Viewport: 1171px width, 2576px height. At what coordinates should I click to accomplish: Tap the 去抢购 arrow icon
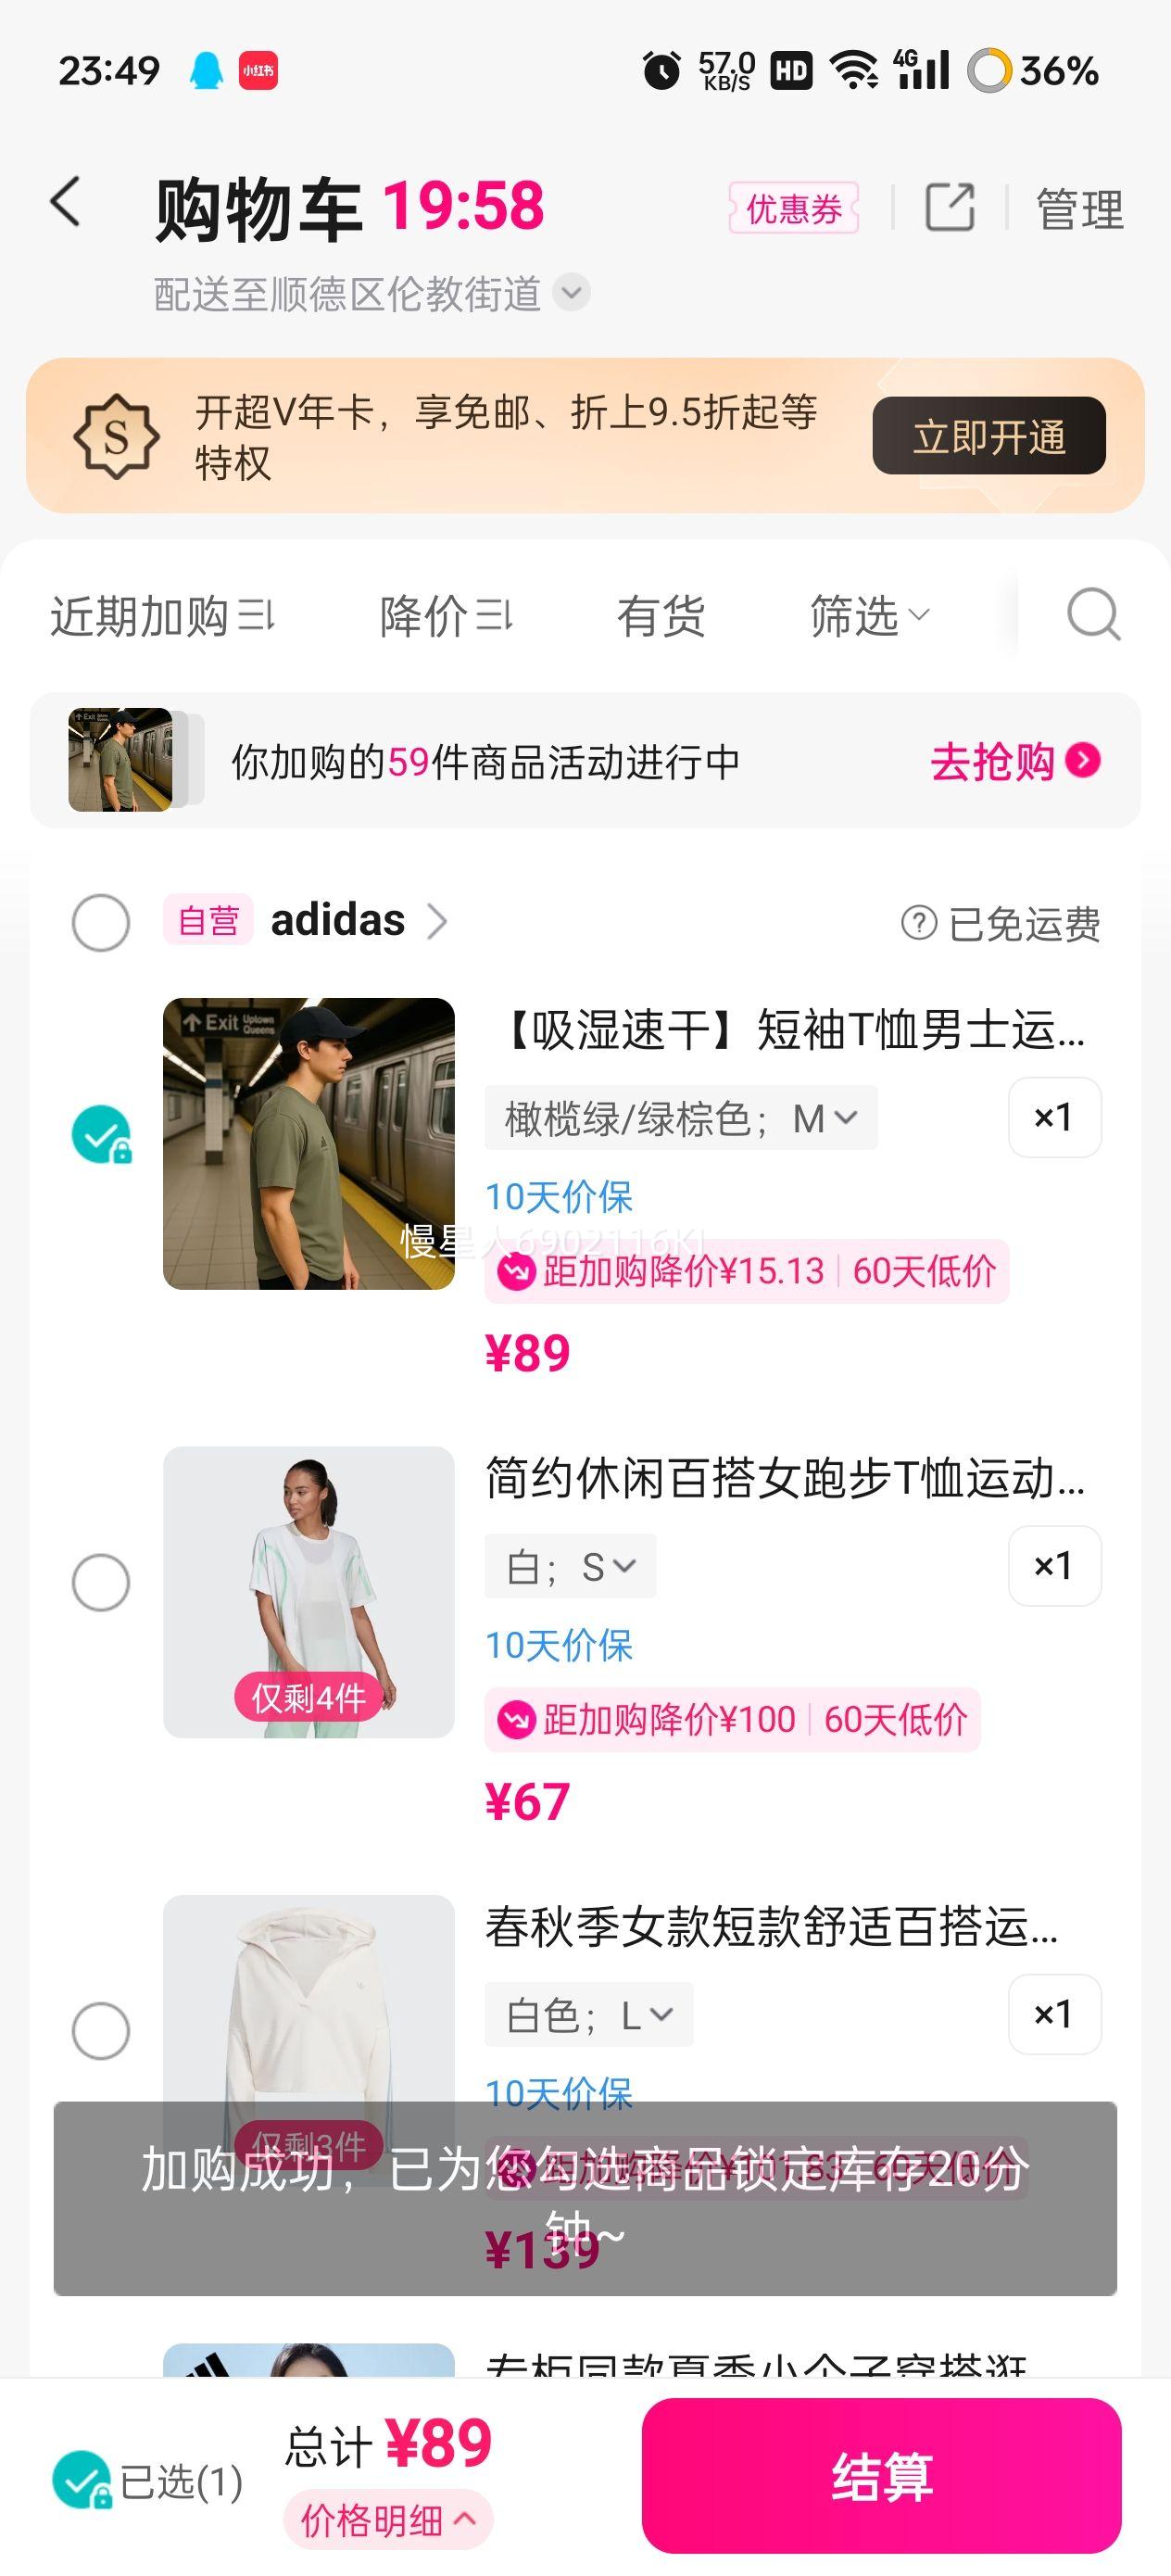(x=1083, y=761)
